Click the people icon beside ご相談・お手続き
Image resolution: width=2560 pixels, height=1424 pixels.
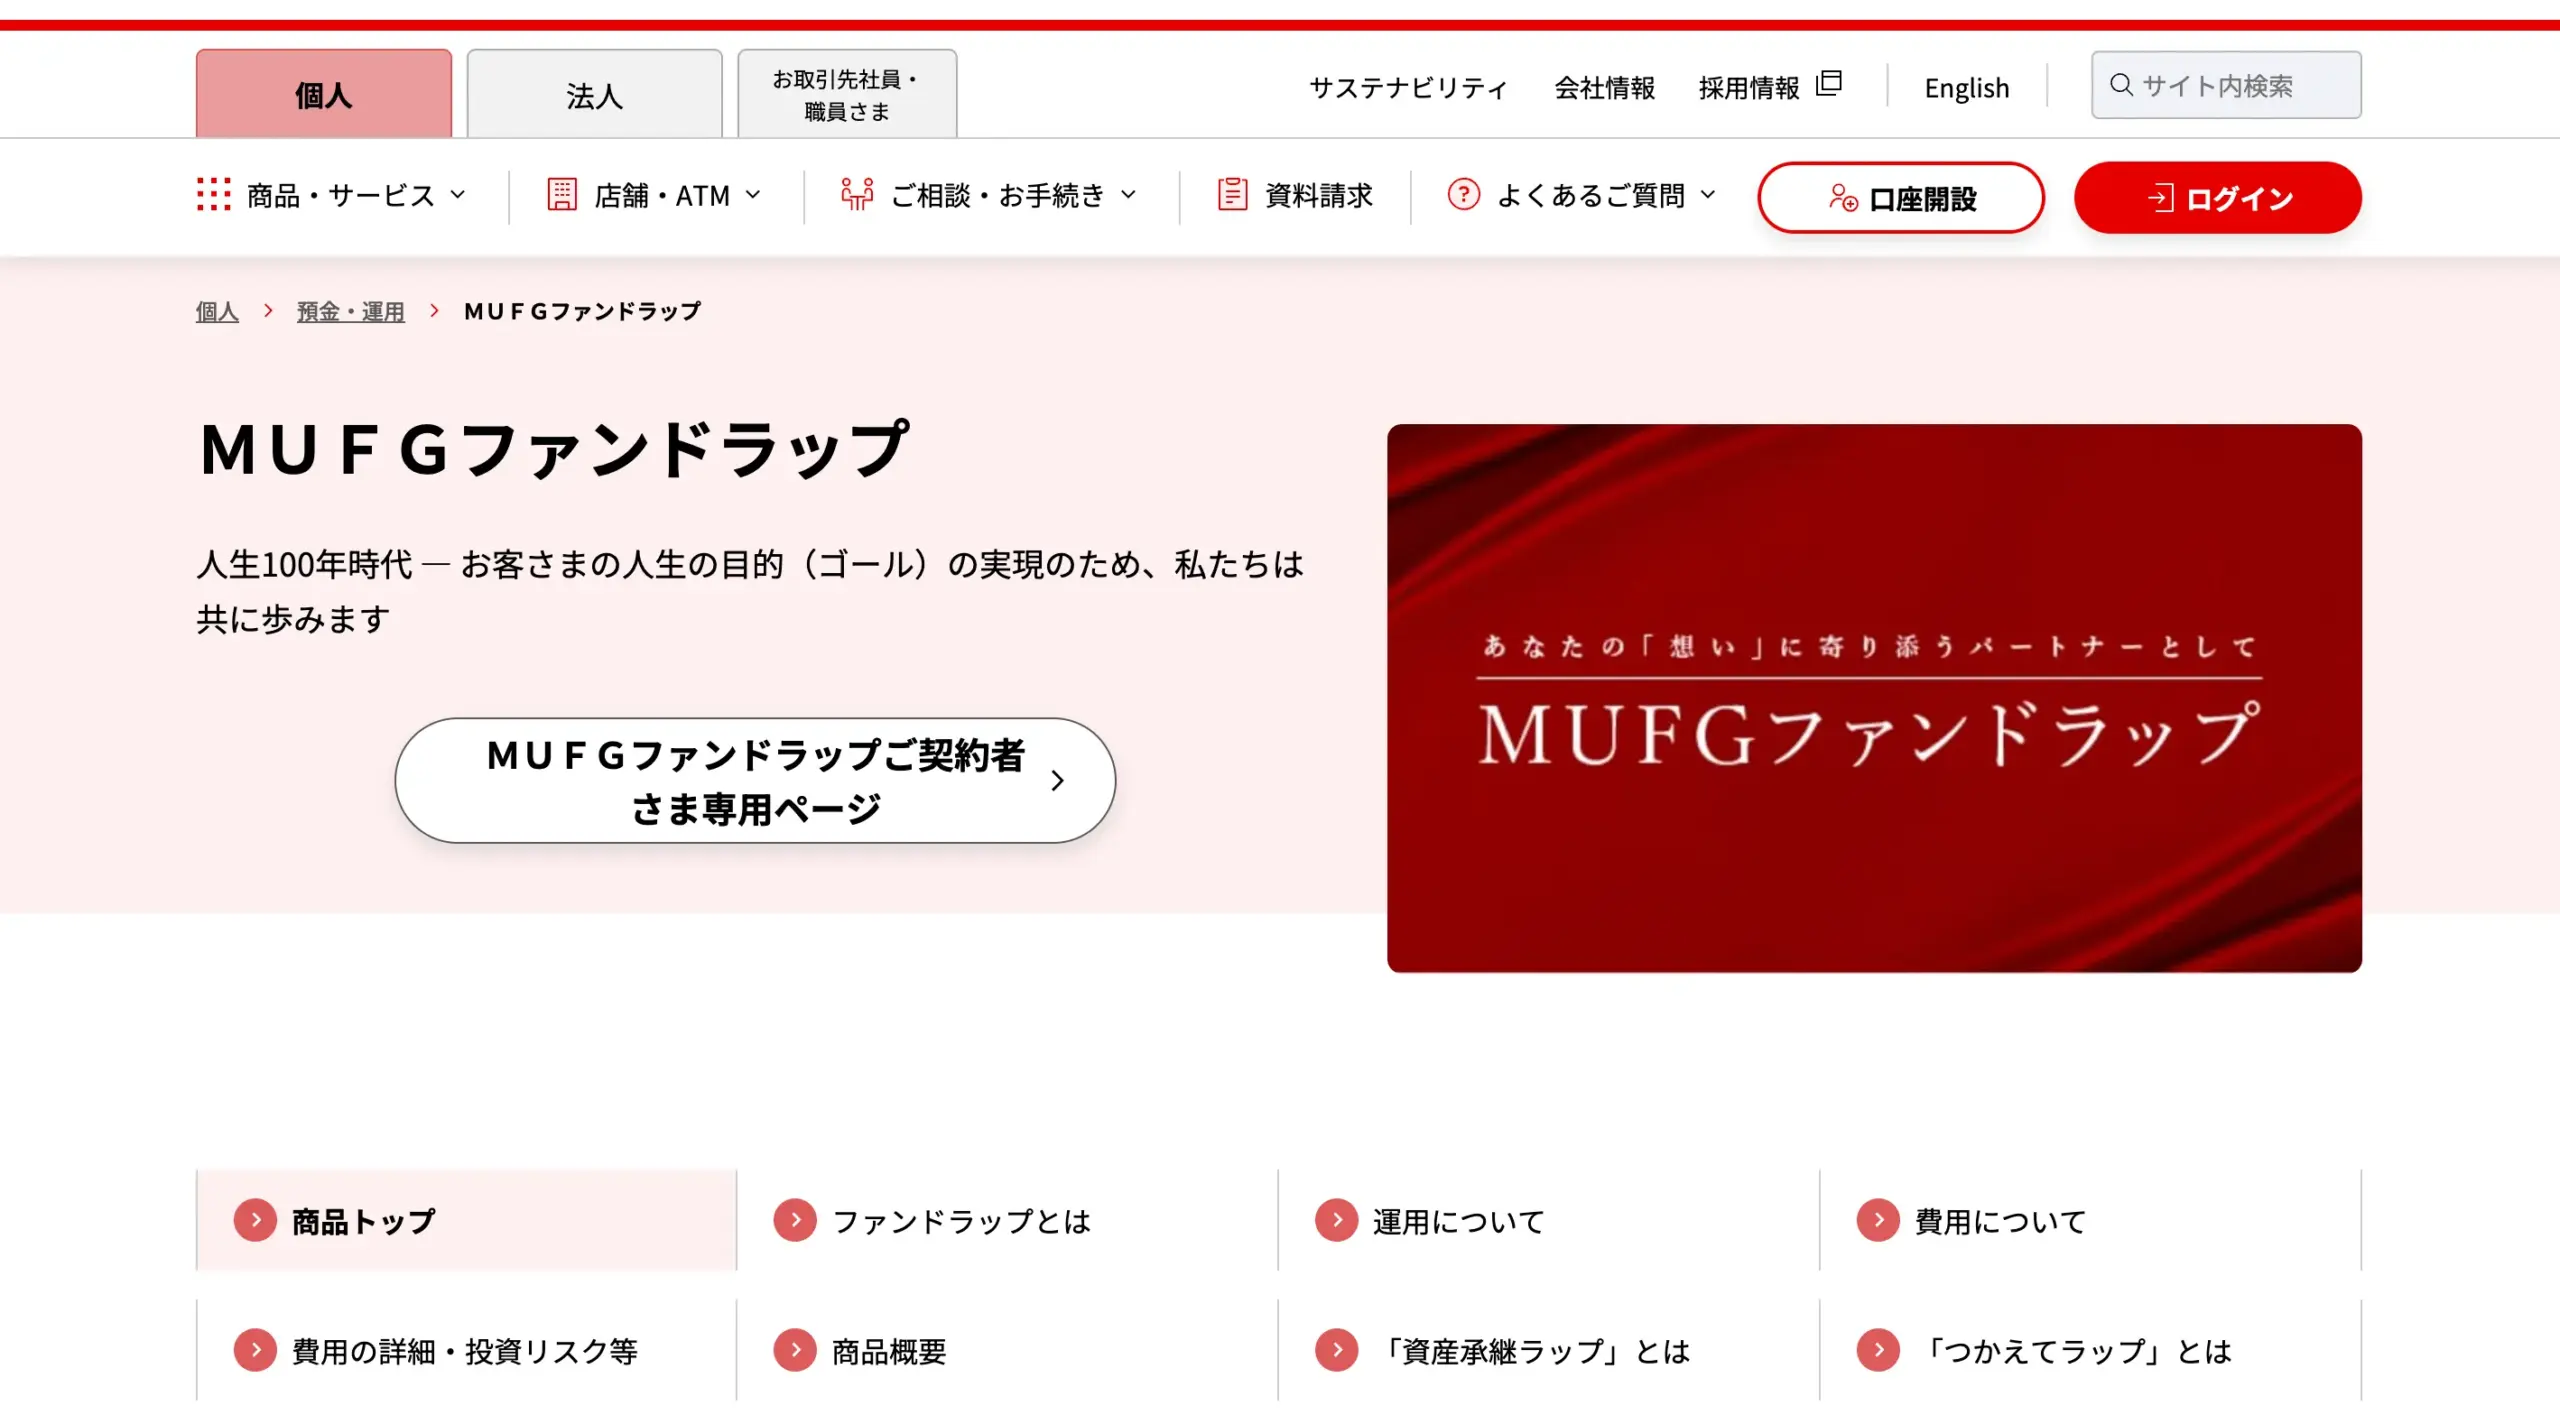pos(857,194)
